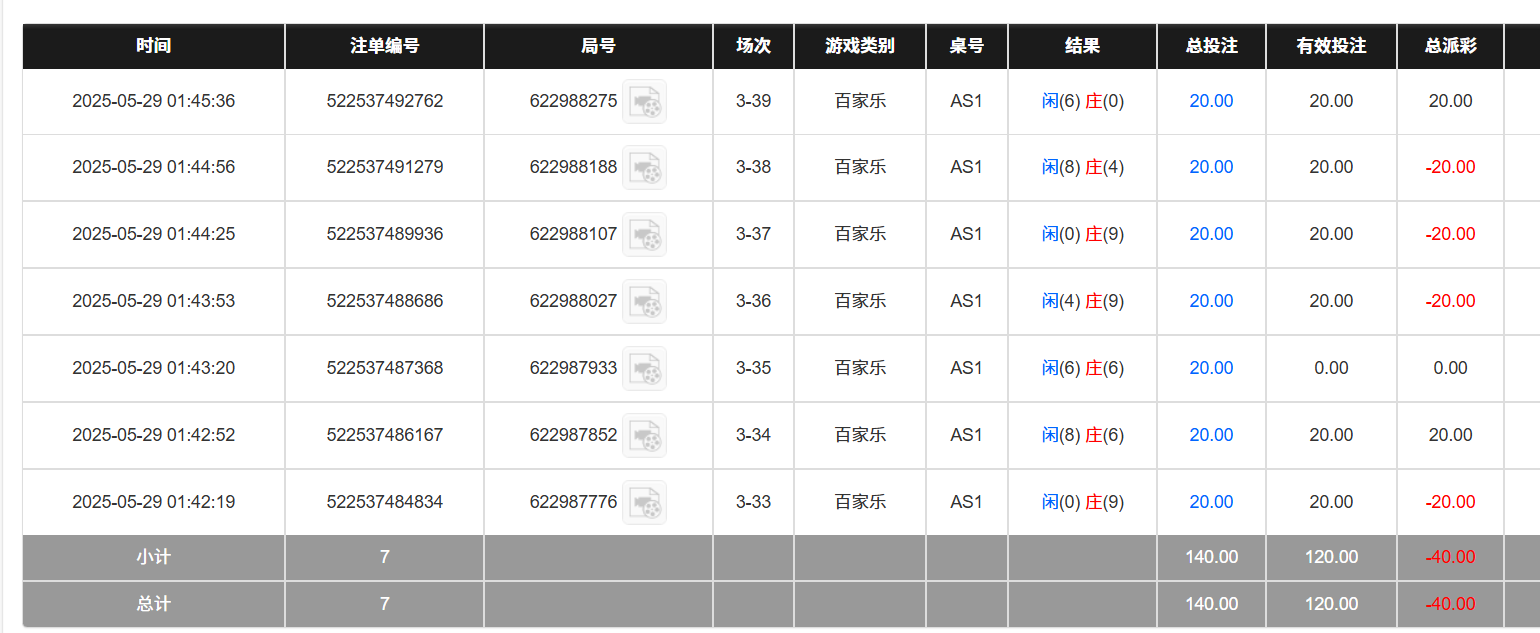Click the replay icon for round 622987933
Viewport: 1540px width, 633px height.
[x=644, y=368]
